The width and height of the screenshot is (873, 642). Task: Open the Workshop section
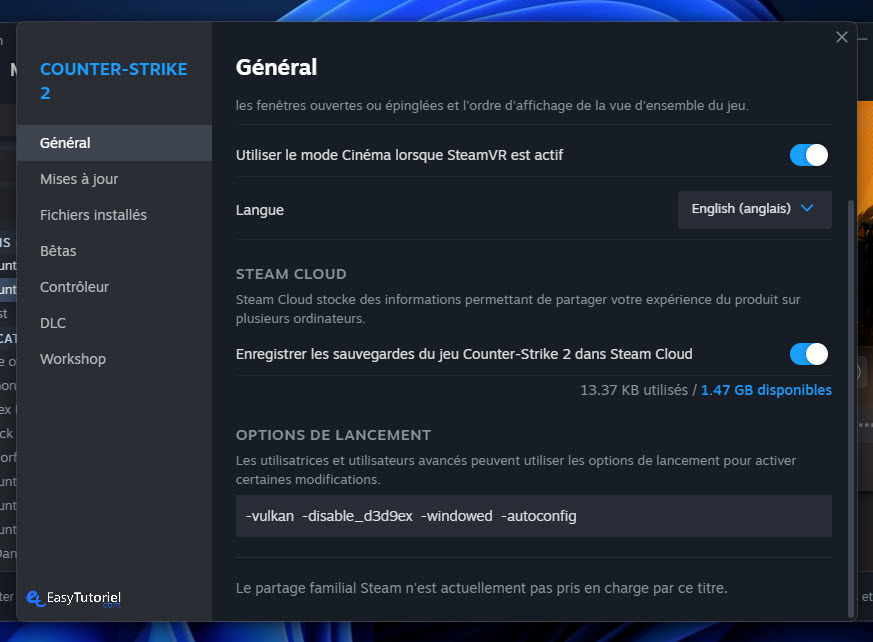114,359
